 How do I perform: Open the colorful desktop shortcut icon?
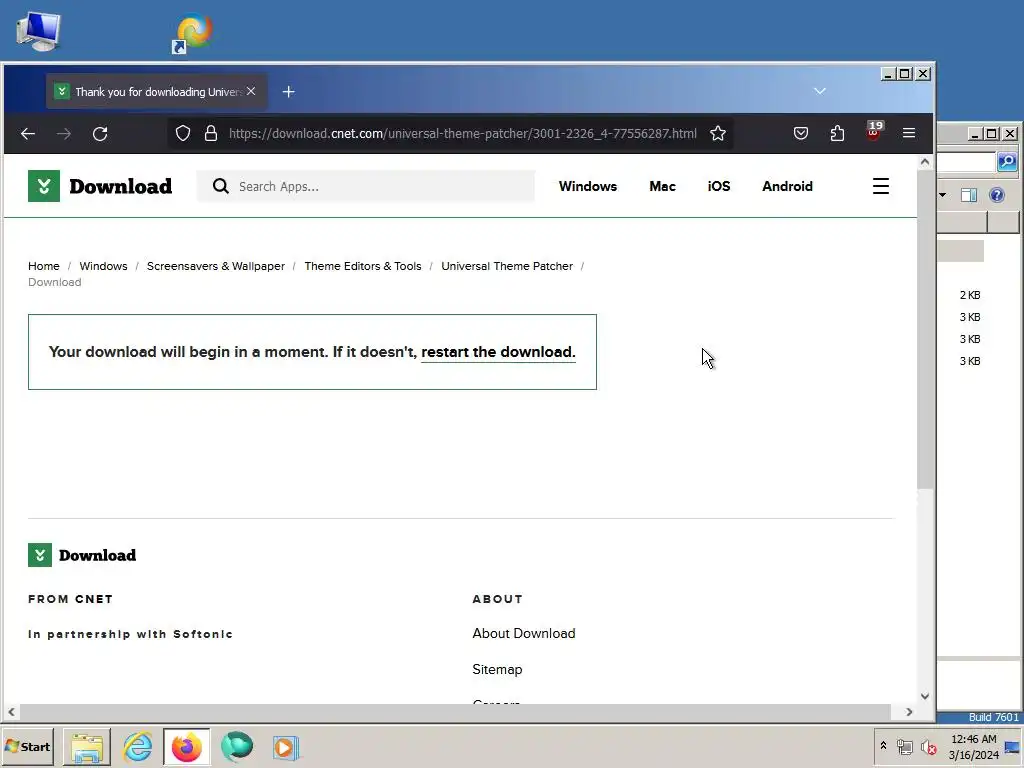pyautogui.click(x=194, y=33)
